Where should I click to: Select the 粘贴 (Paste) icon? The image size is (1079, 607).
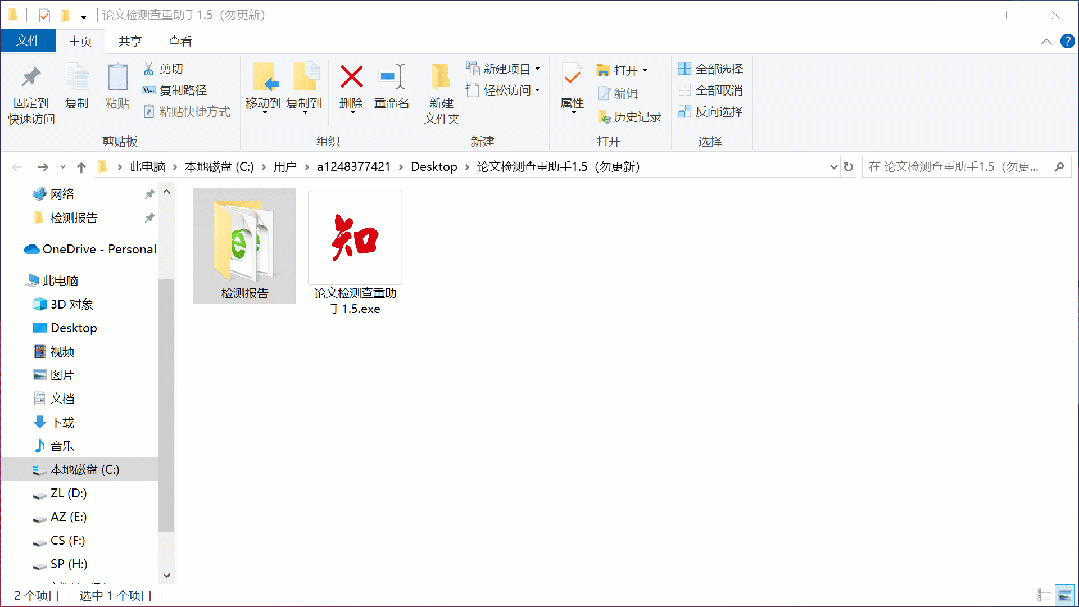click(117, 85)
